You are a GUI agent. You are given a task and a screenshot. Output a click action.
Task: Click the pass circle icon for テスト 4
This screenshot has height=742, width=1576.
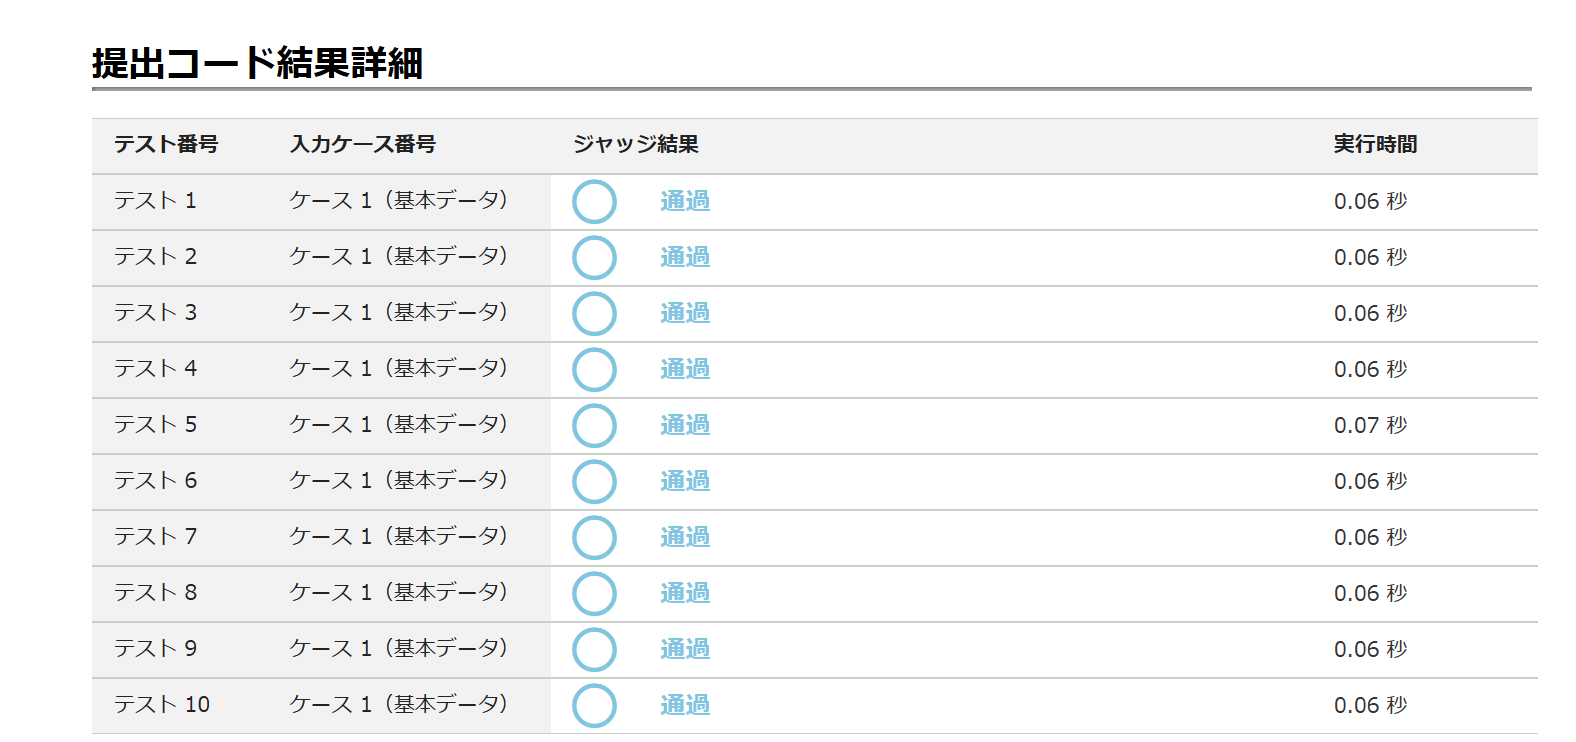coord(594,369)
